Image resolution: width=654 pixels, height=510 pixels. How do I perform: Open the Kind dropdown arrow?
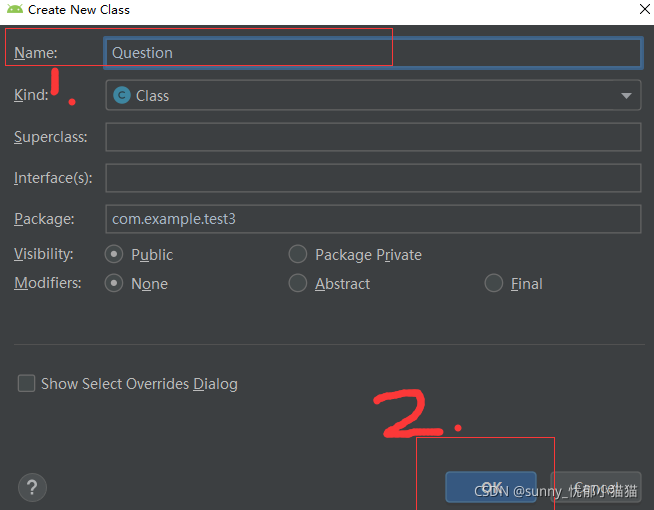click(626, 96)
